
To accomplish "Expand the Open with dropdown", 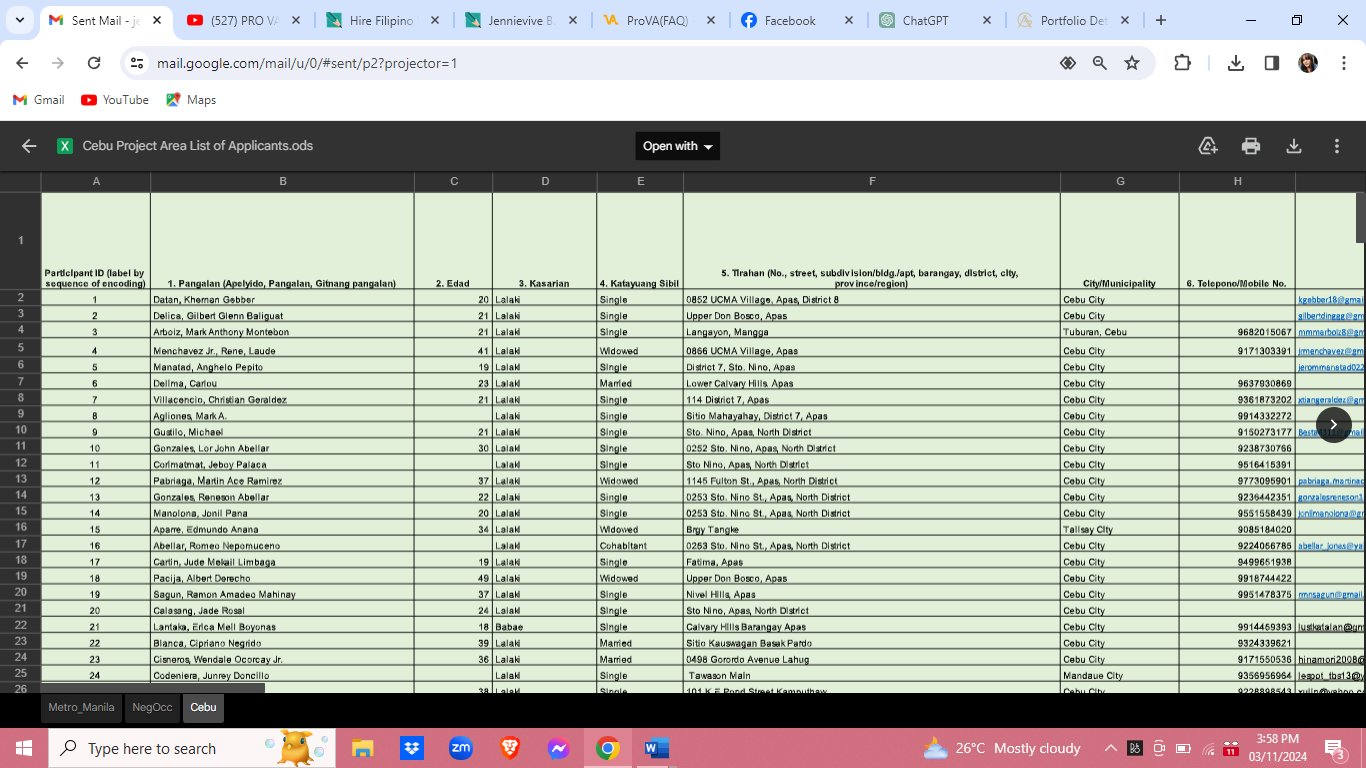I will pyautogui.click(x=678, y=146).
